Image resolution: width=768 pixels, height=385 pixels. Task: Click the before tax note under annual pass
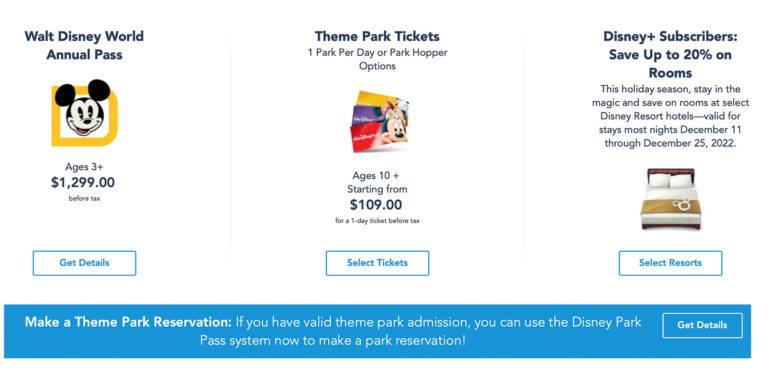point(84,198)
